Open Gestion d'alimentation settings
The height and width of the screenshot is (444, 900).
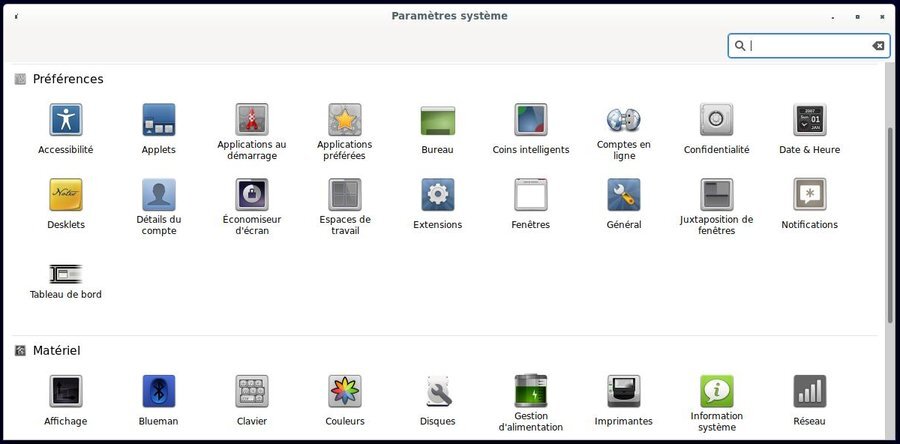pos(531,391)
